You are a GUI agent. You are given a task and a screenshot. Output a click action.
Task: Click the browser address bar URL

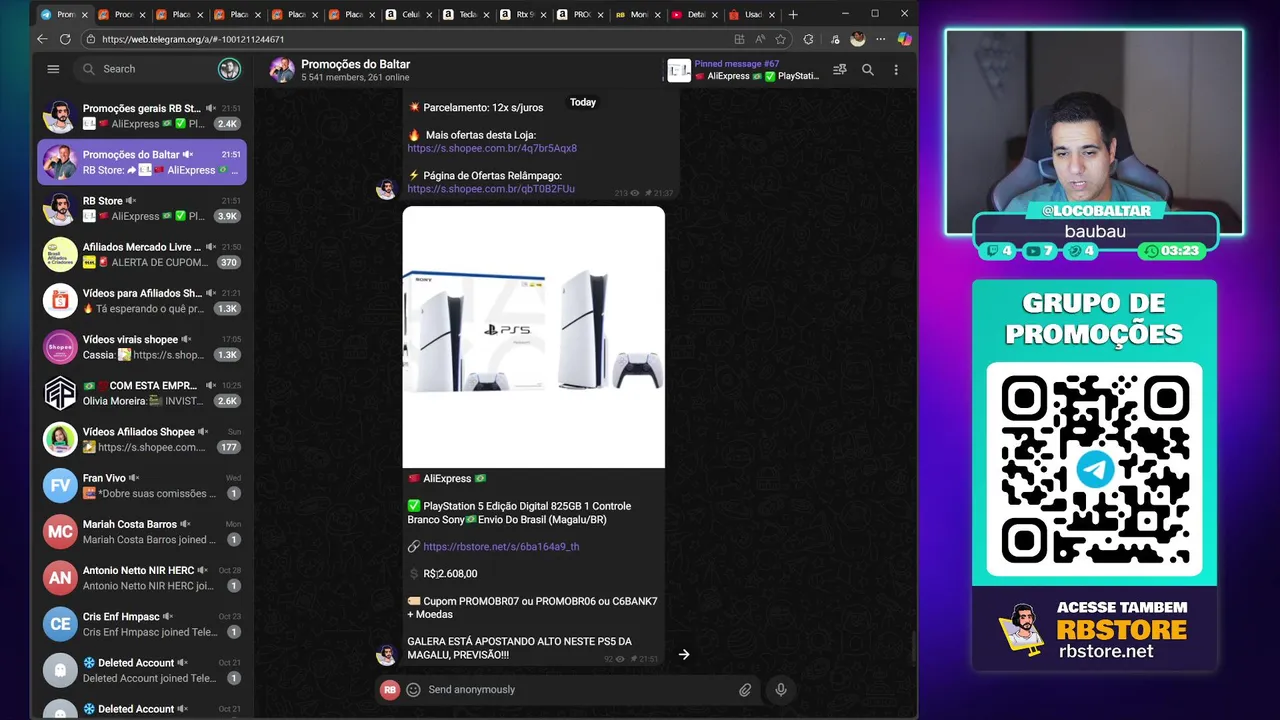point(193,39)
